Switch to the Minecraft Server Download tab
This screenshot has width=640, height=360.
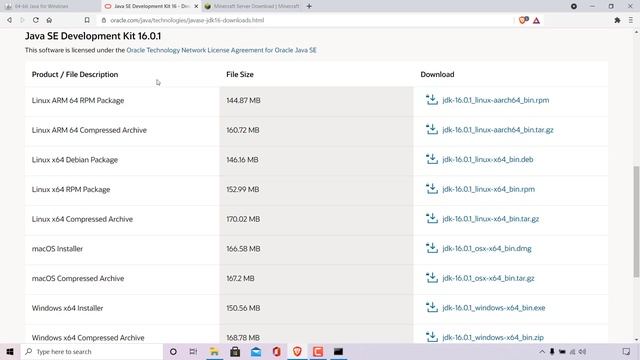tap(252, 6)
